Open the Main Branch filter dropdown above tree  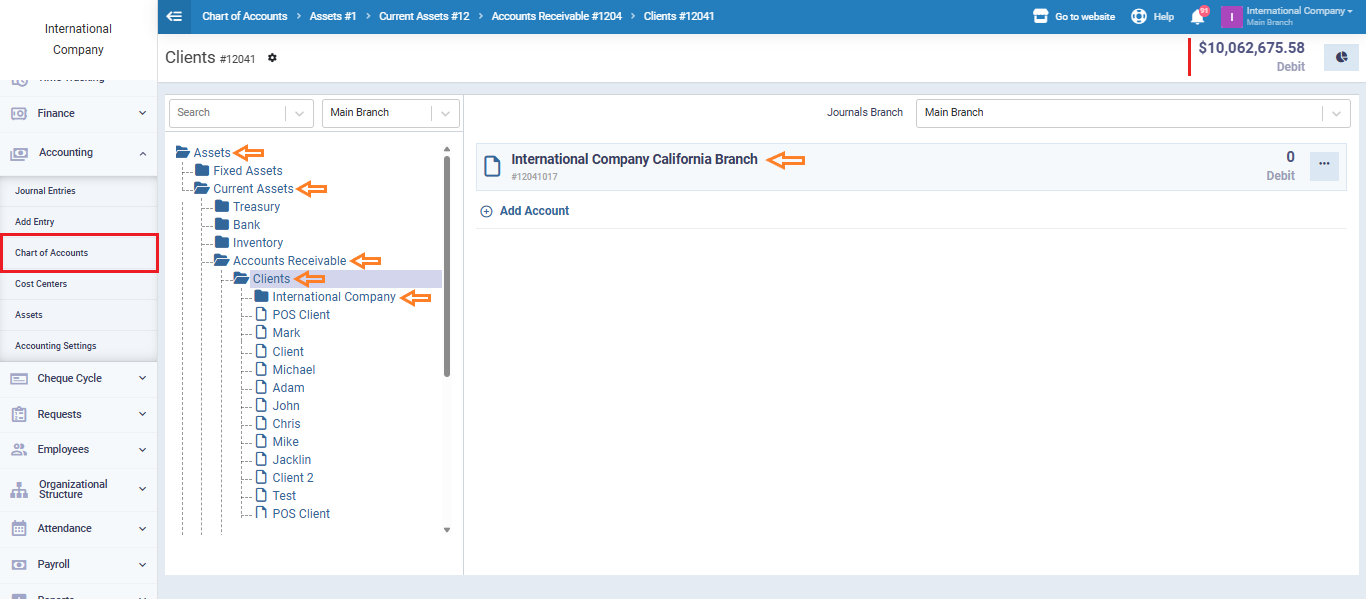[445, 113]
